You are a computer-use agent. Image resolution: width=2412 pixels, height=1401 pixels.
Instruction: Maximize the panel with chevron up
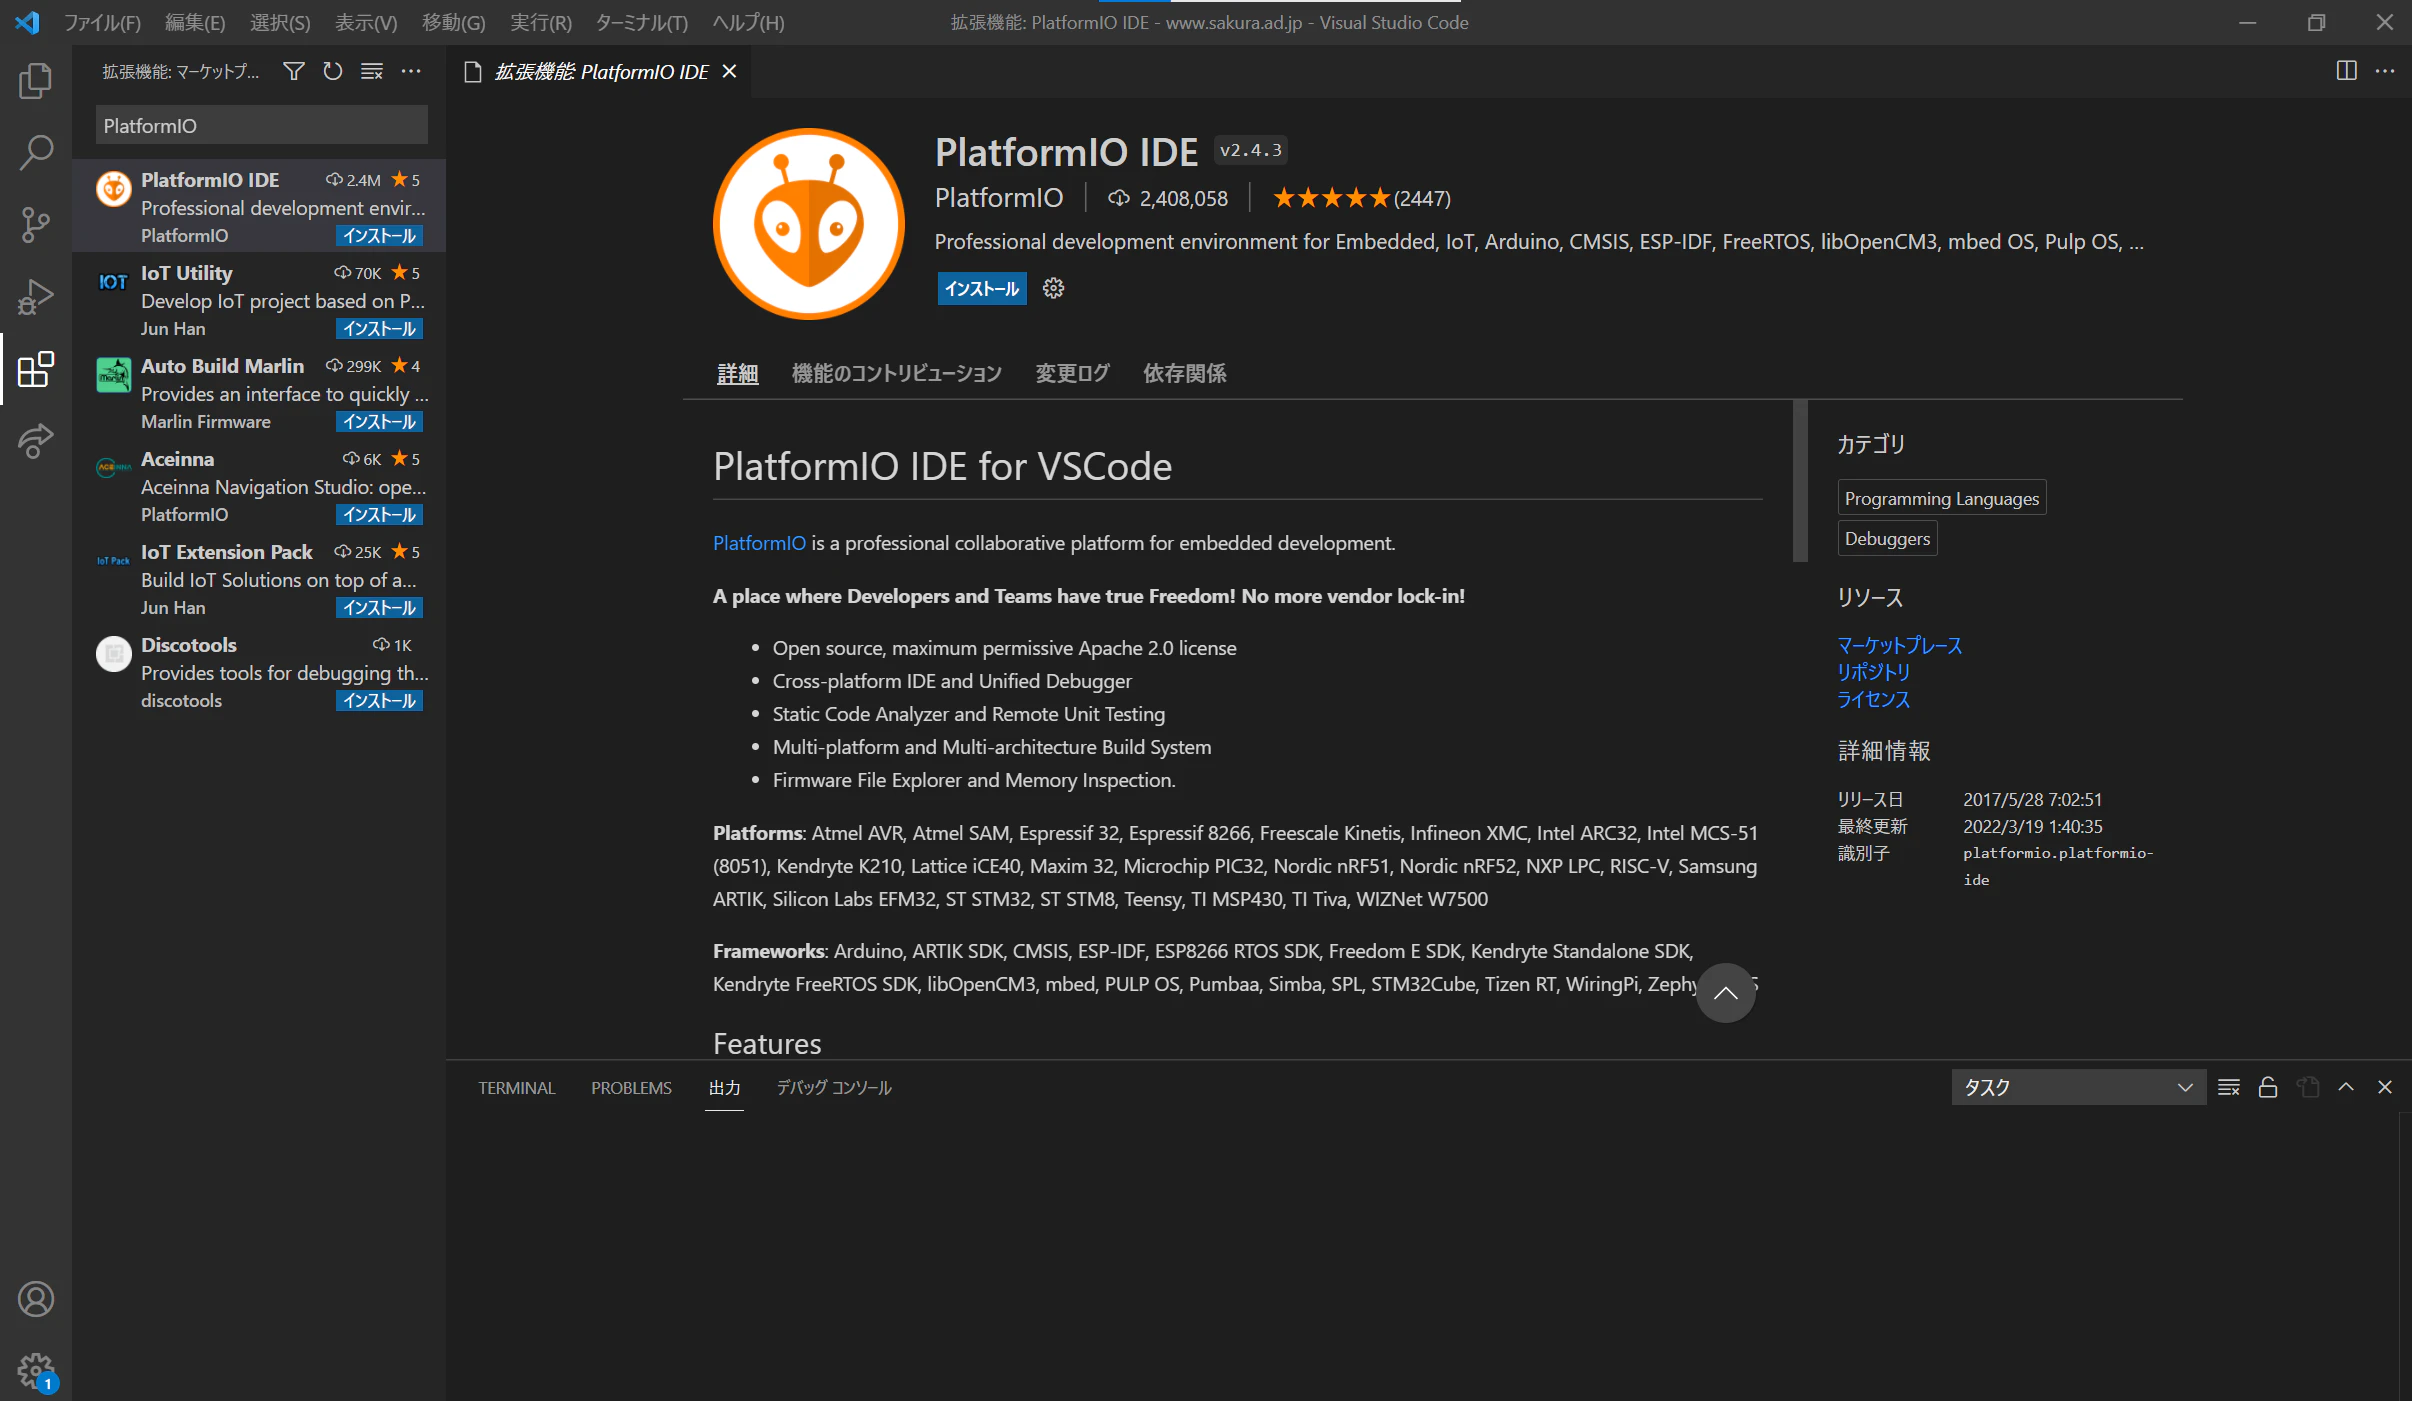2346,1087
